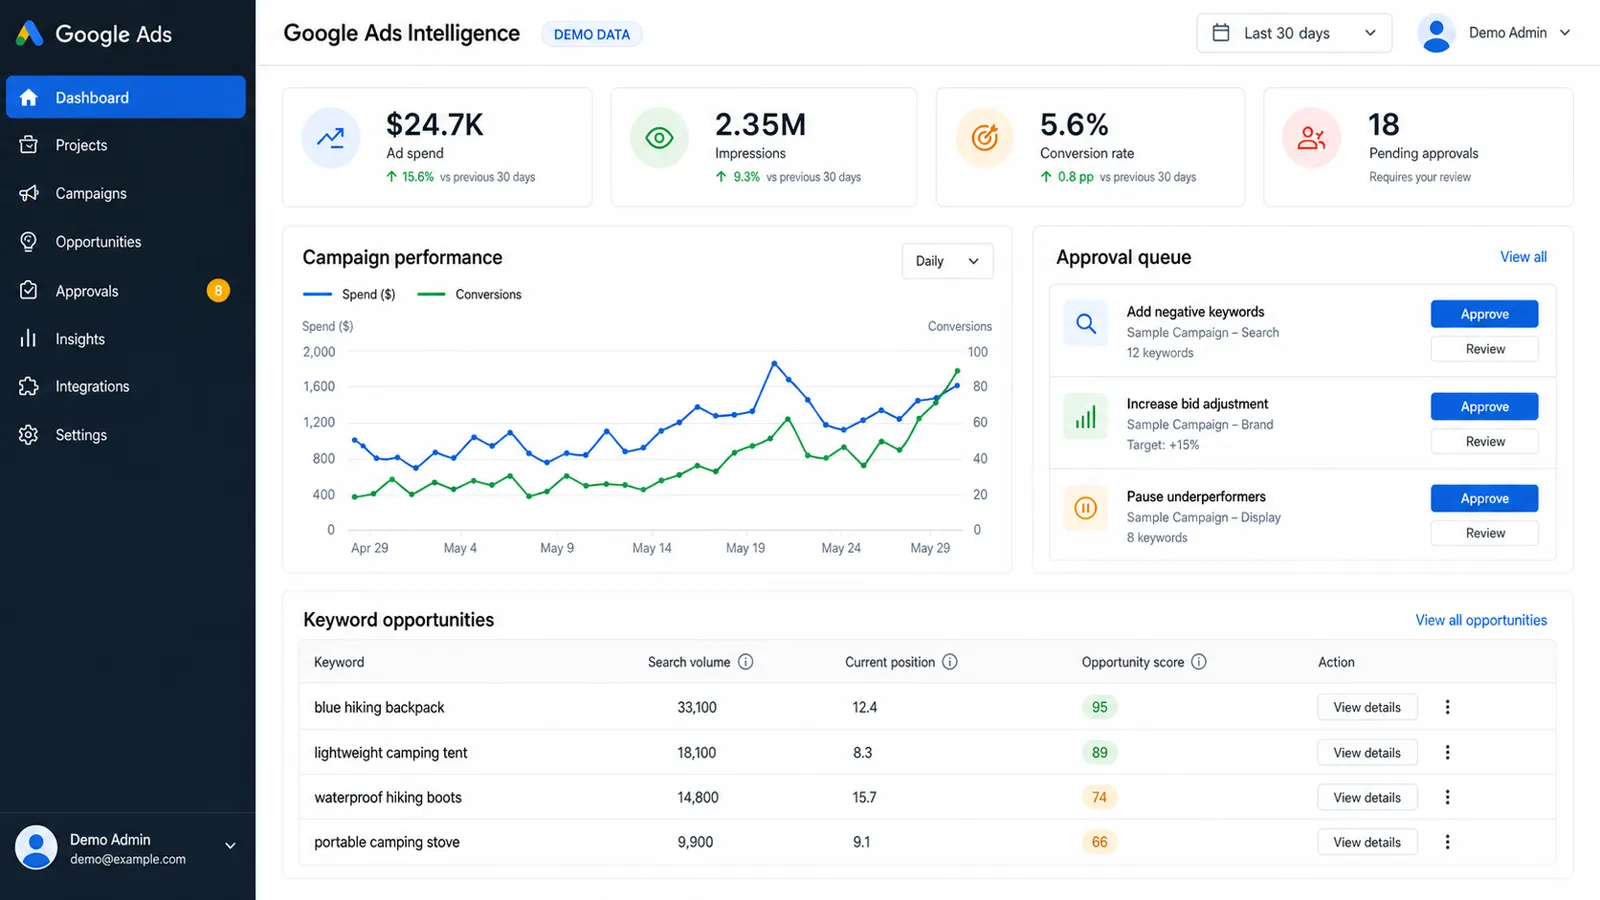
Task: Click the Keyword column header
Action: [x=339, y=662]
